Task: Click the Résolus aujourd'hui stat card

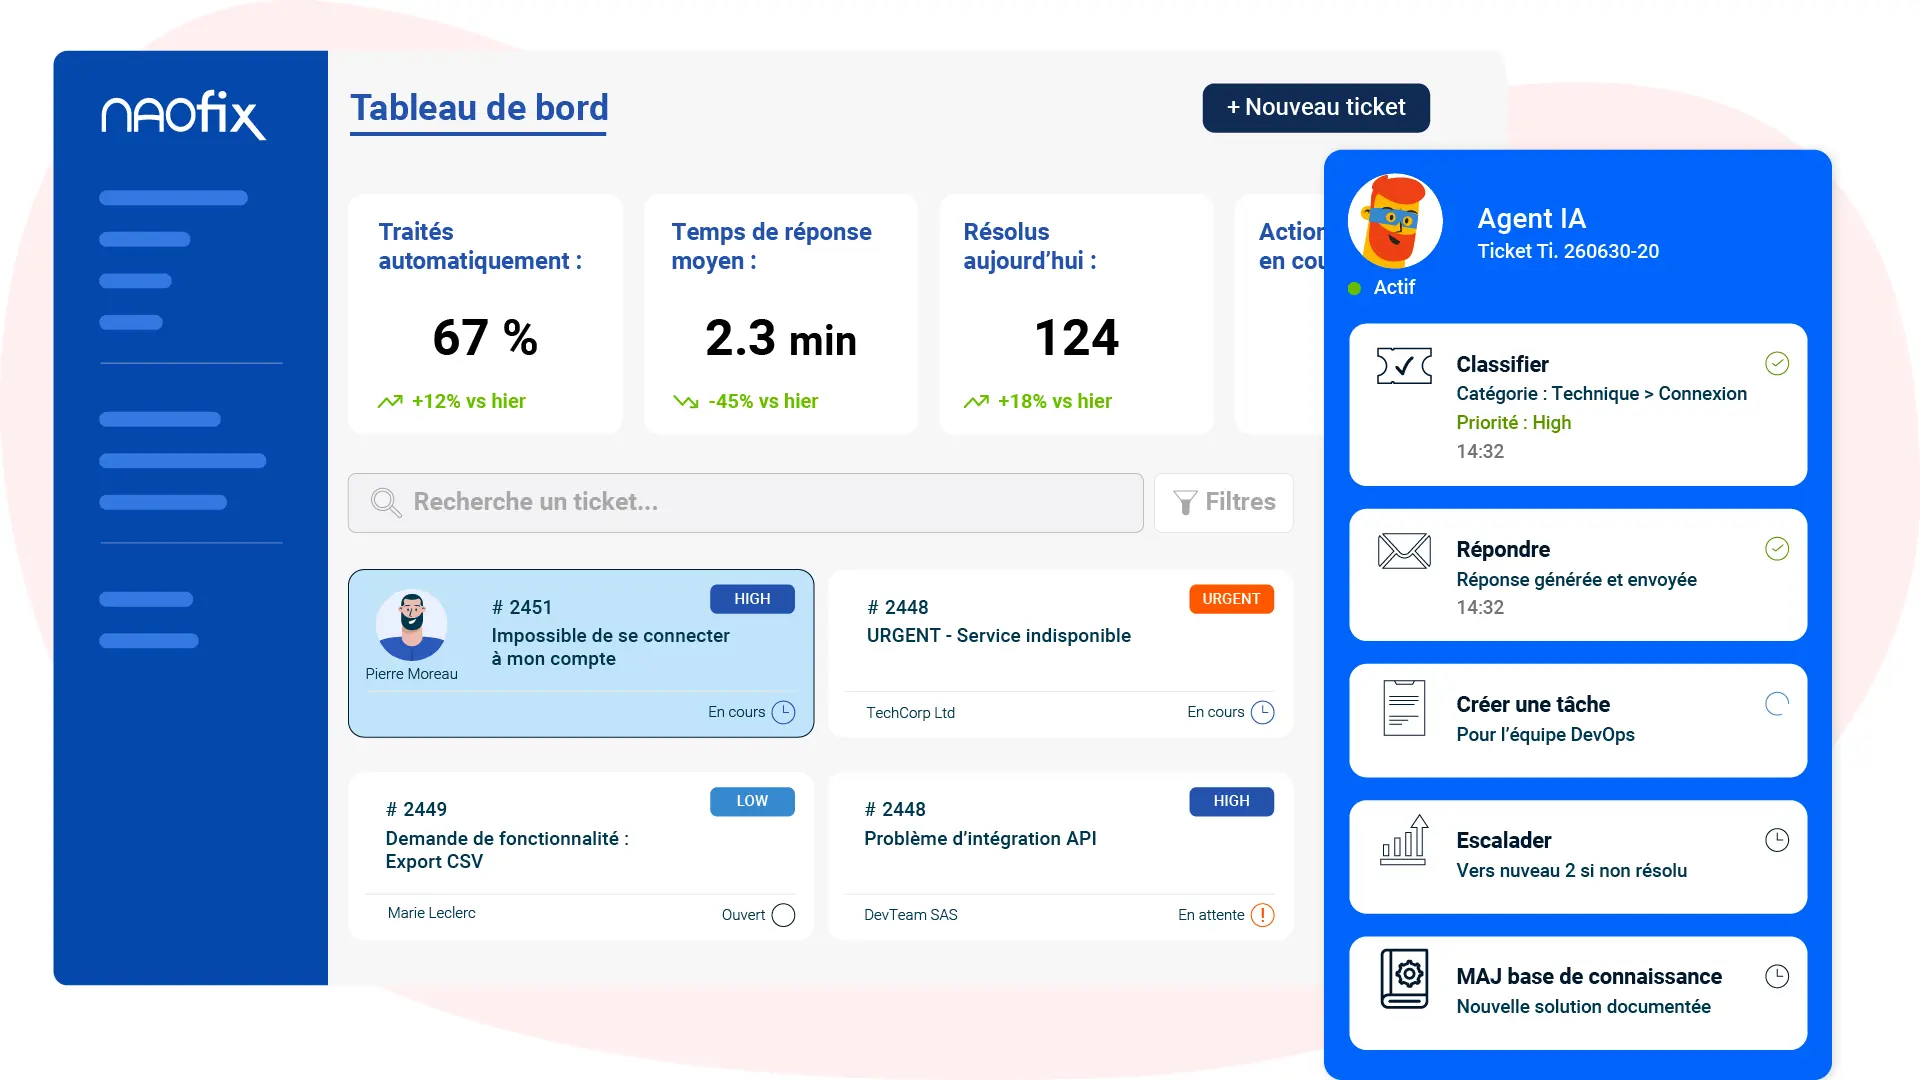Action: 1076,314
